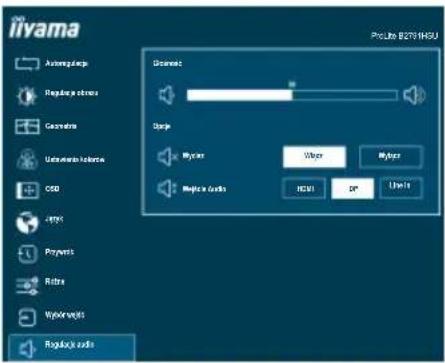This screenshot has height=363, width=445.
Task: Open the Język globe icon
Action: (x=27, y=222)
